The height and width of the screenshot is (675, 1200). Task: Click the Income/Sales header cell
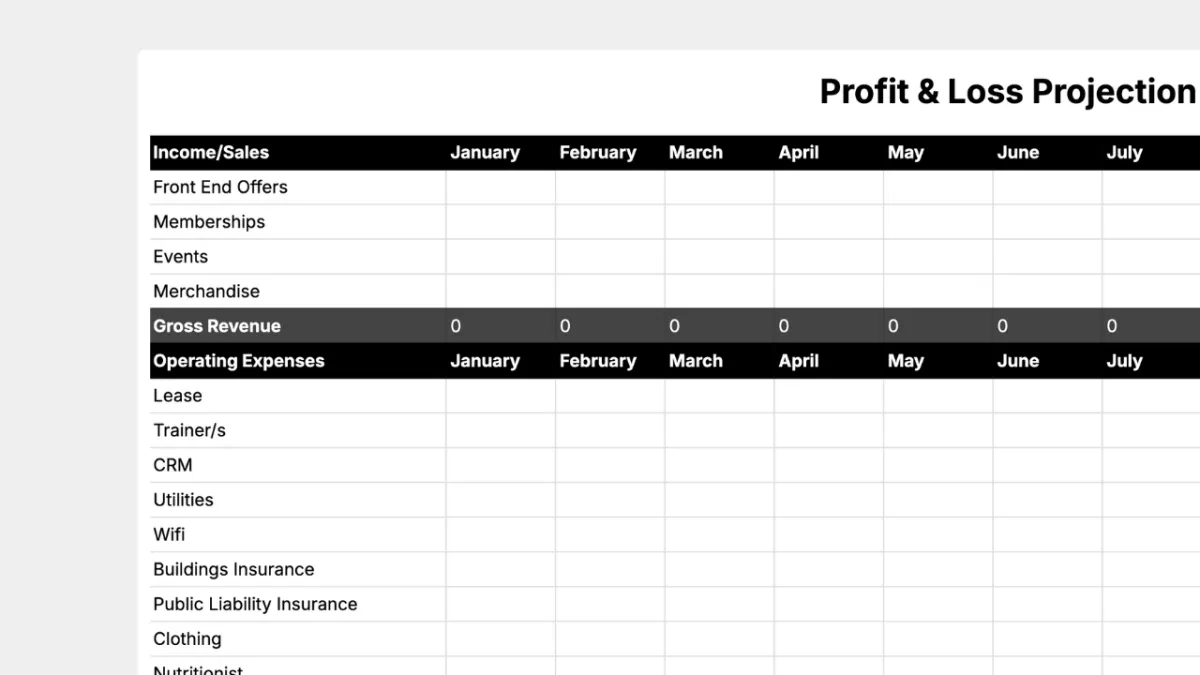298,153
